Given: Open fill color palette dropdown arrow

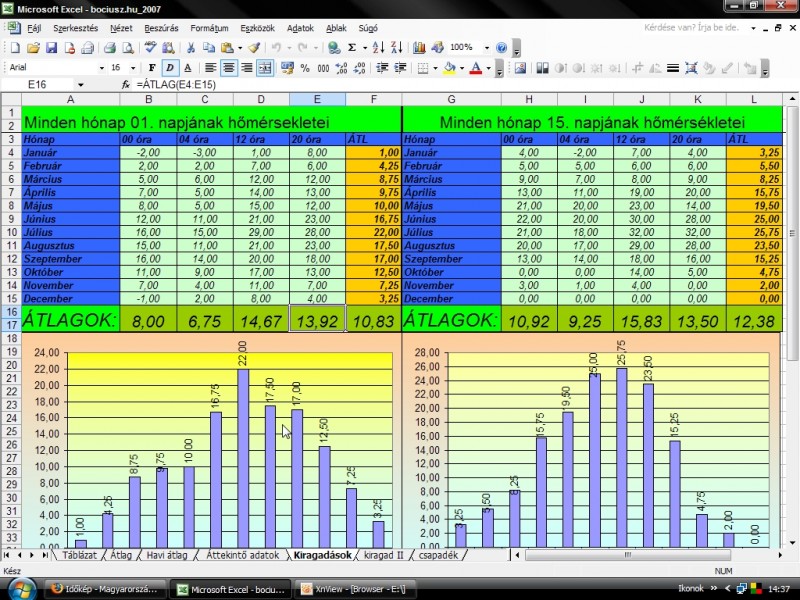Looking at the screenshot, I should [x=462, y=68].
